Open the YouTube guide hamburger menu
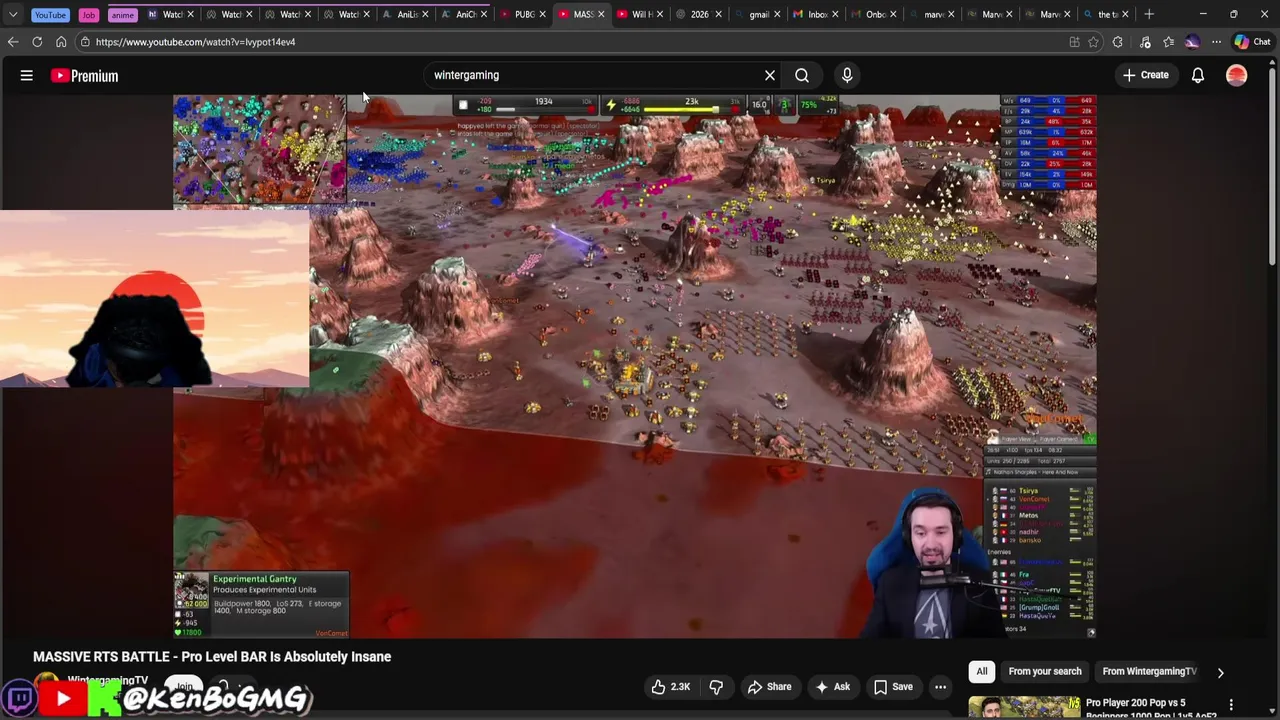The height and width of the screenshot is (720, 1280). coord(27,75)
